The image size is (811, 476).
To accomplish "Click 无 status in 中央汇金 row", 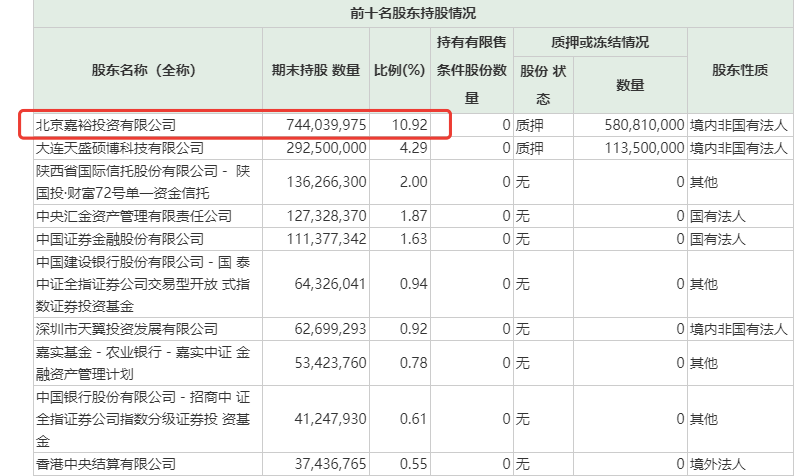I will coord(522,216).
